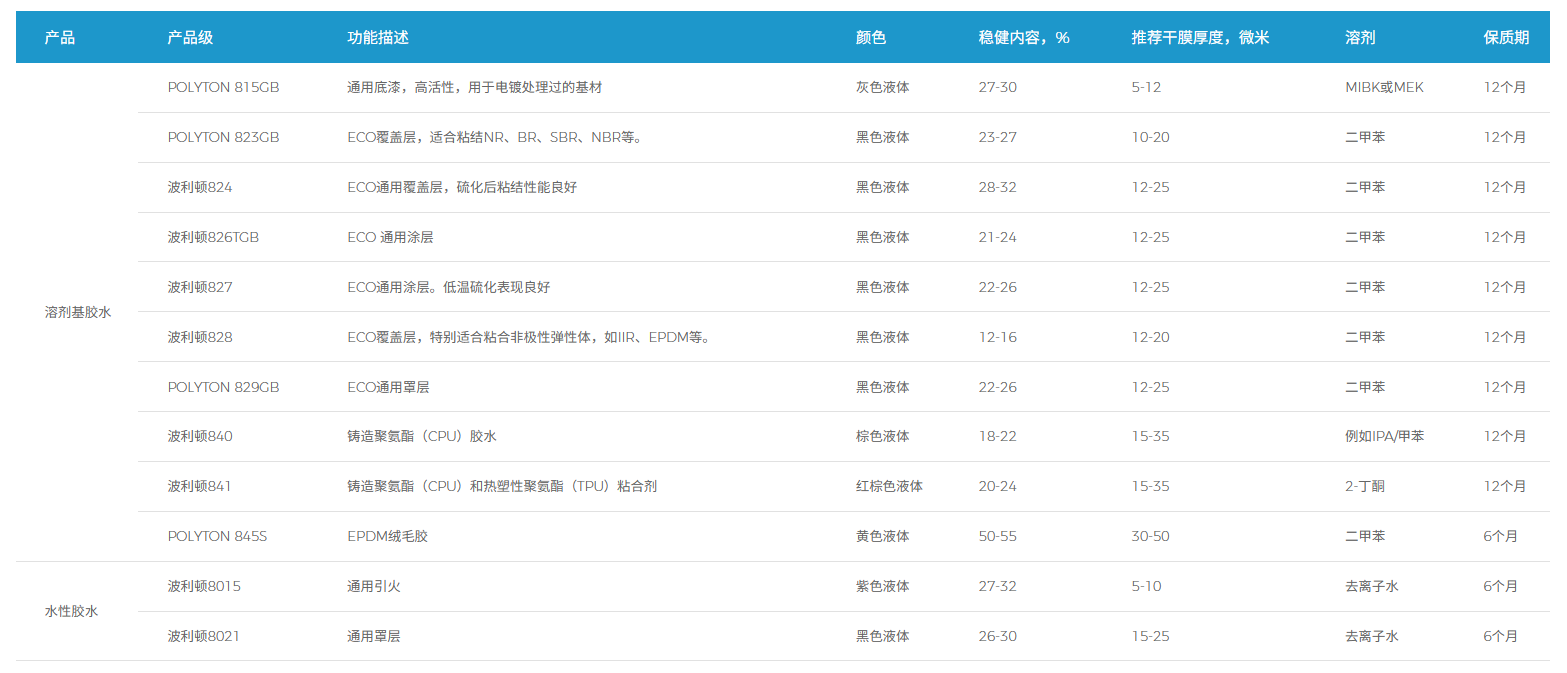Screen dimensions: 1567x673
Task: Select the 波利顿841 product name
Action: (x=200, y=487)
